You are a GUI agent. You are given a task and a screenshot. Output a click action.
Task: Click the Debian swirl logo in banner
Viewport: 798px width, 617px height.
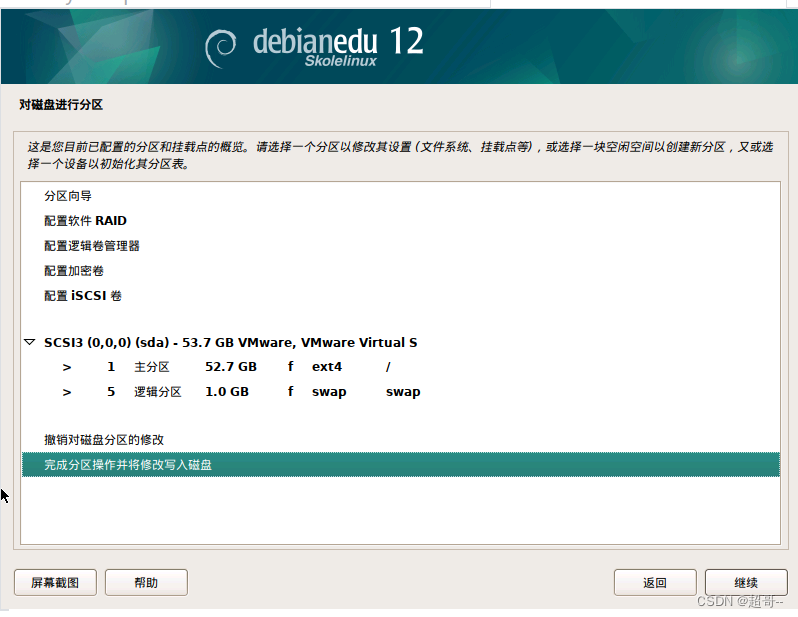pos(220,48)
